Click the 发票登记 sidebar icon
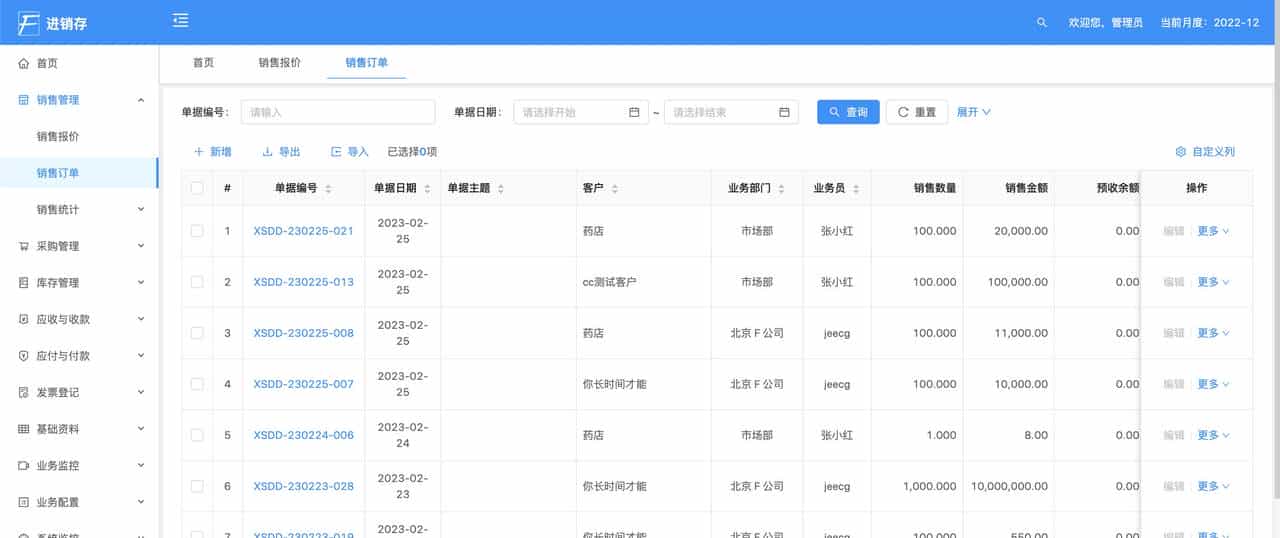This screenshot has width=1280, height=538. click(x=24, y=393)
